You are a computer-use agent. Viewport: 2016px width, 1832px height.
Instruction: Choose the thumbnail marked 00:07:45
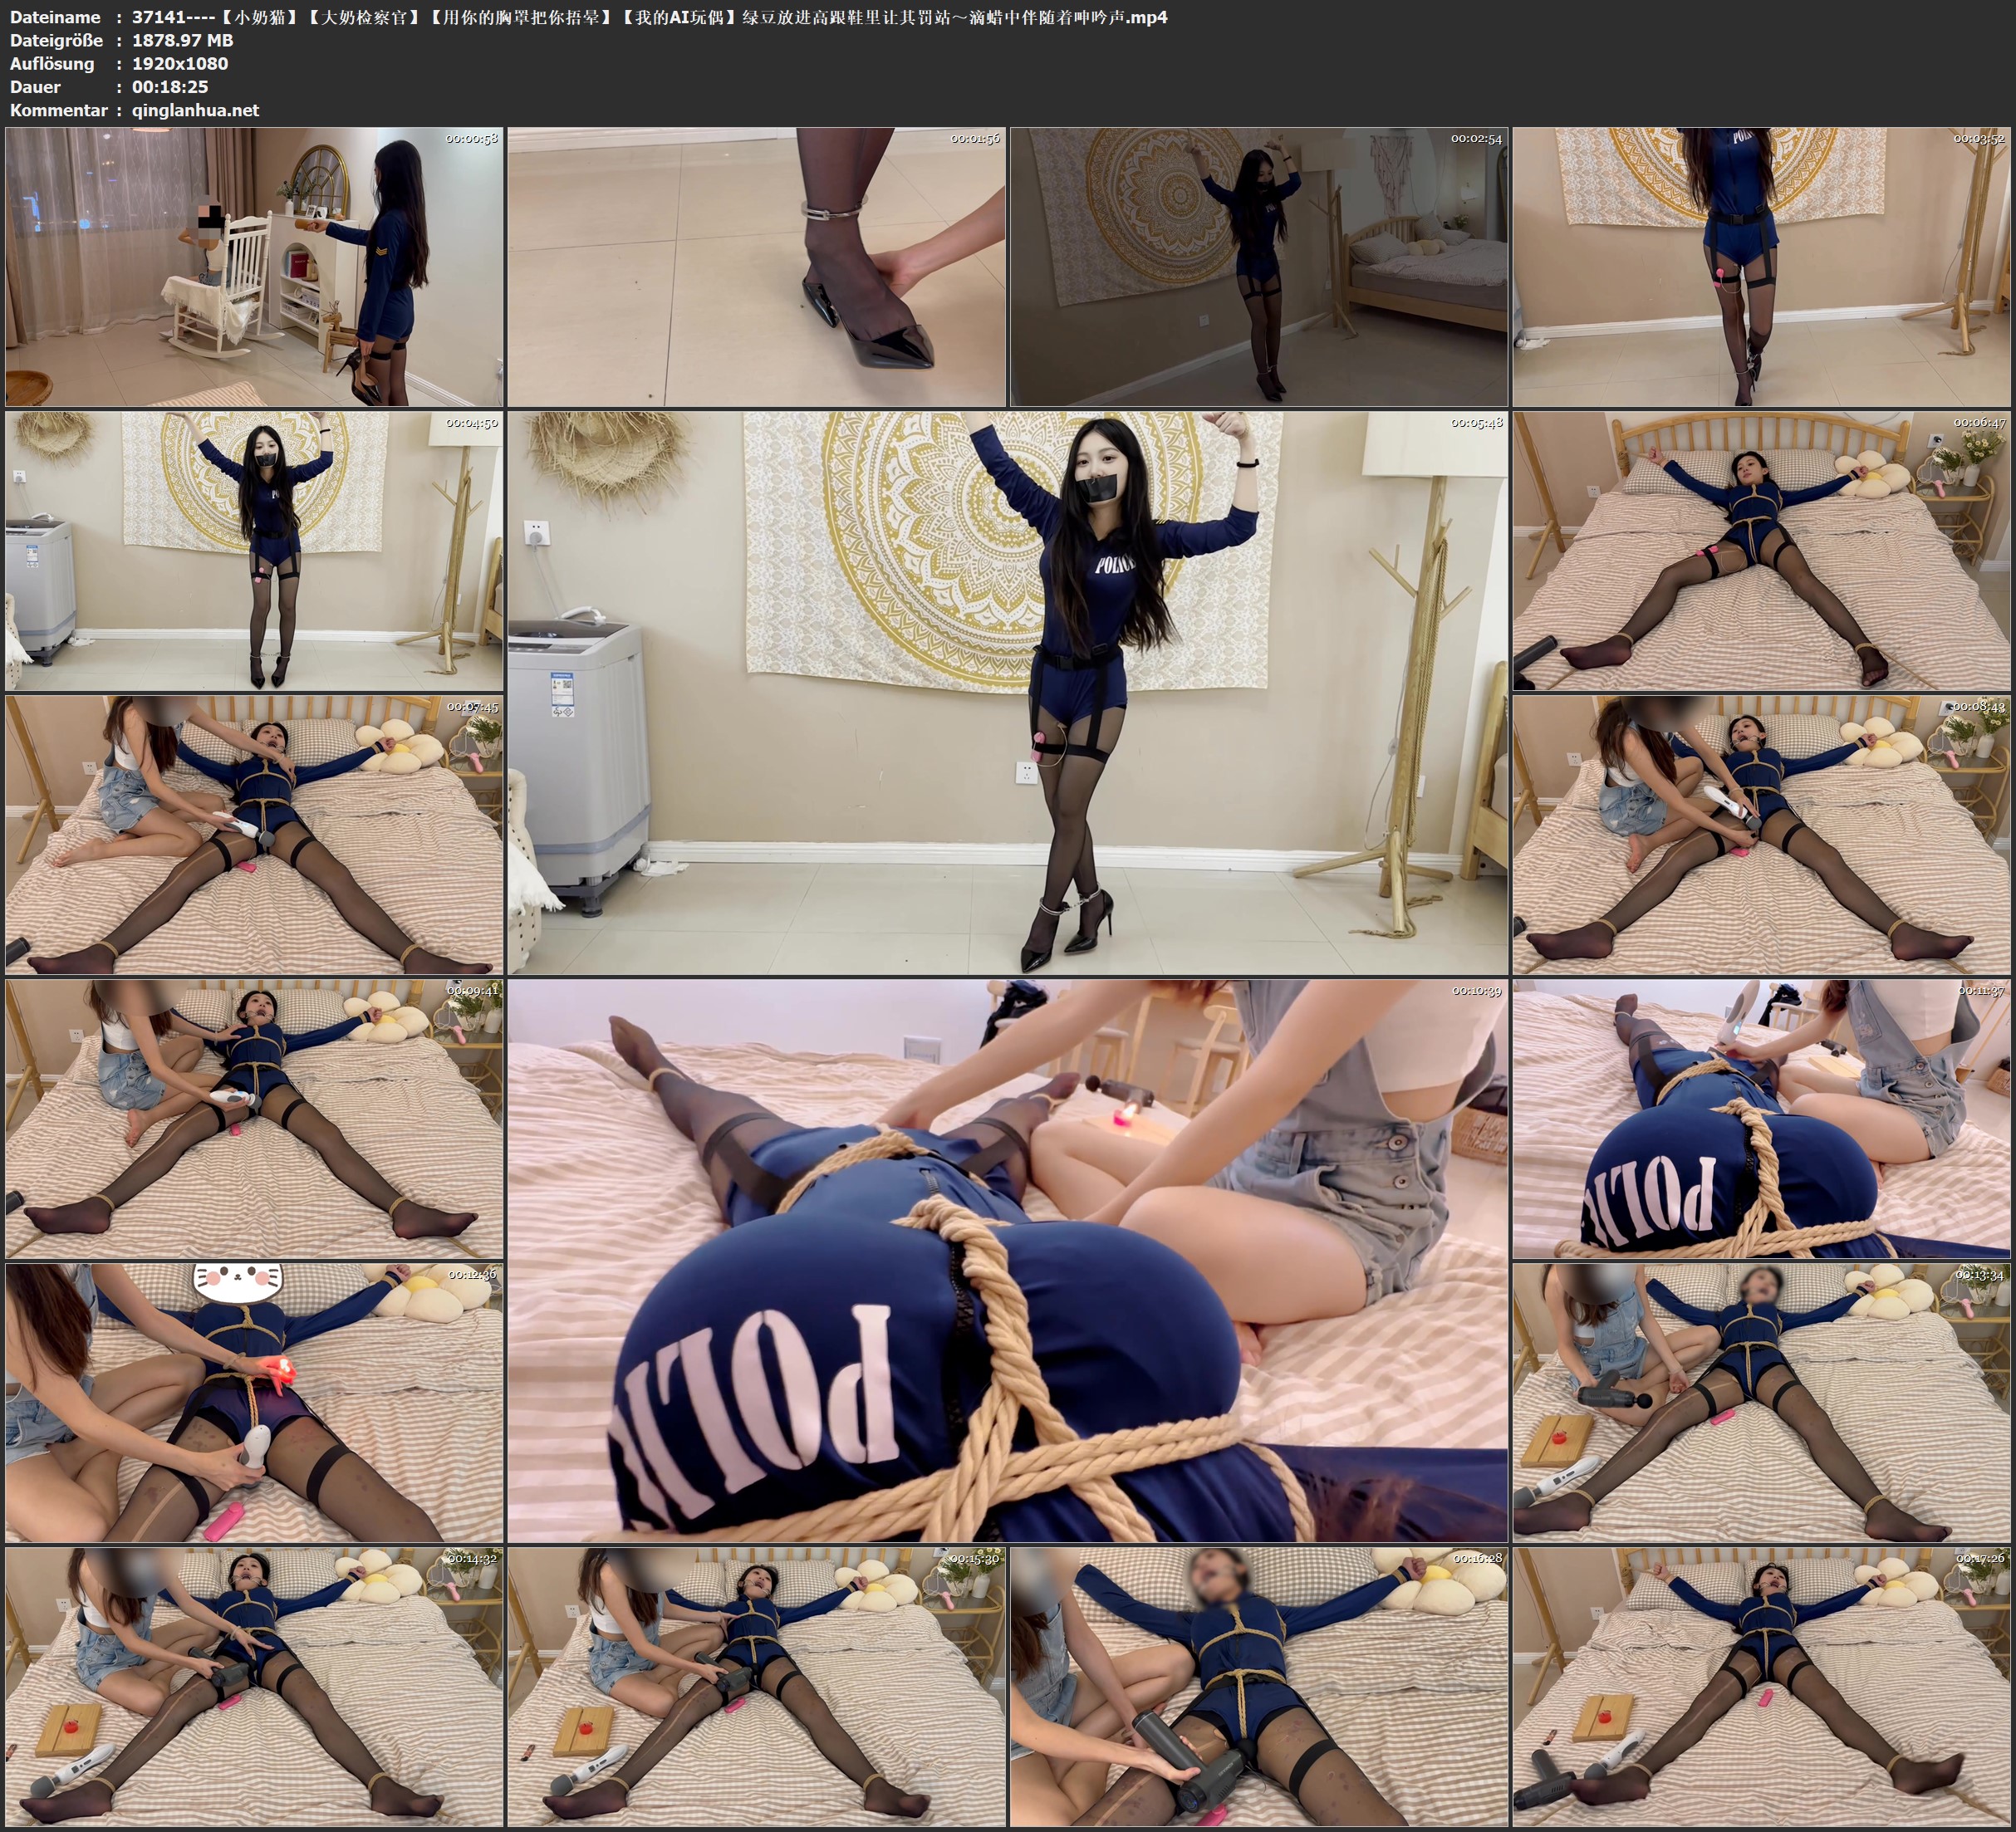(254, 835)
